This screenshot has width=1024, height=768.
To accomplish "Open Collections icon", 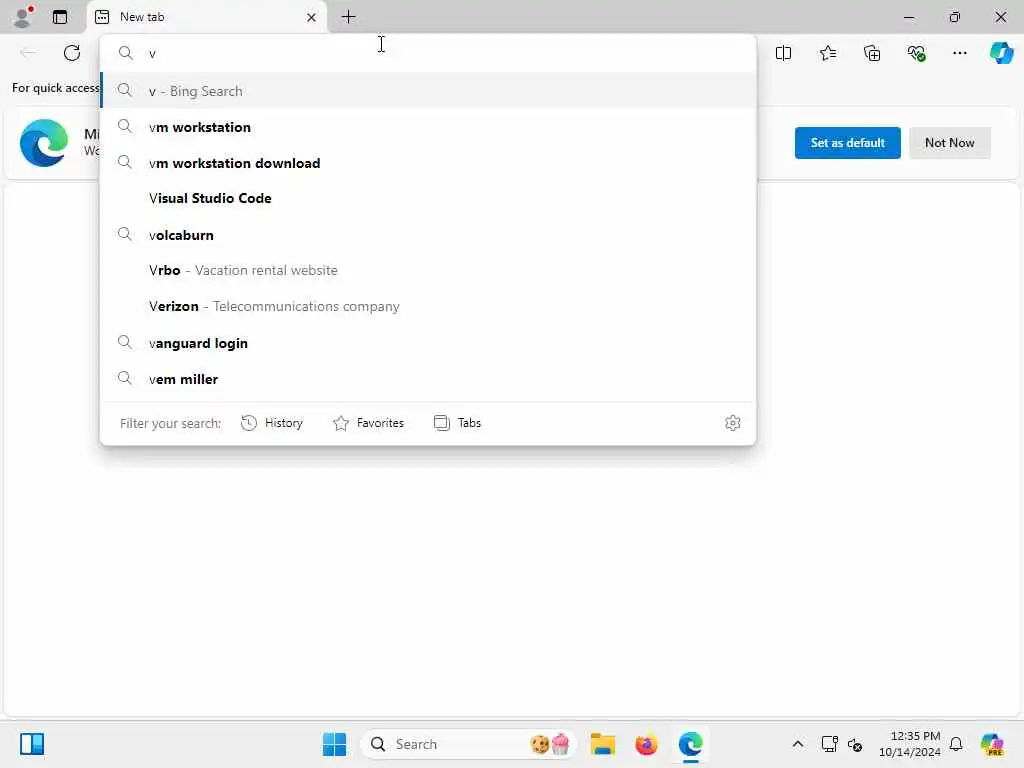I will (872, 53).
